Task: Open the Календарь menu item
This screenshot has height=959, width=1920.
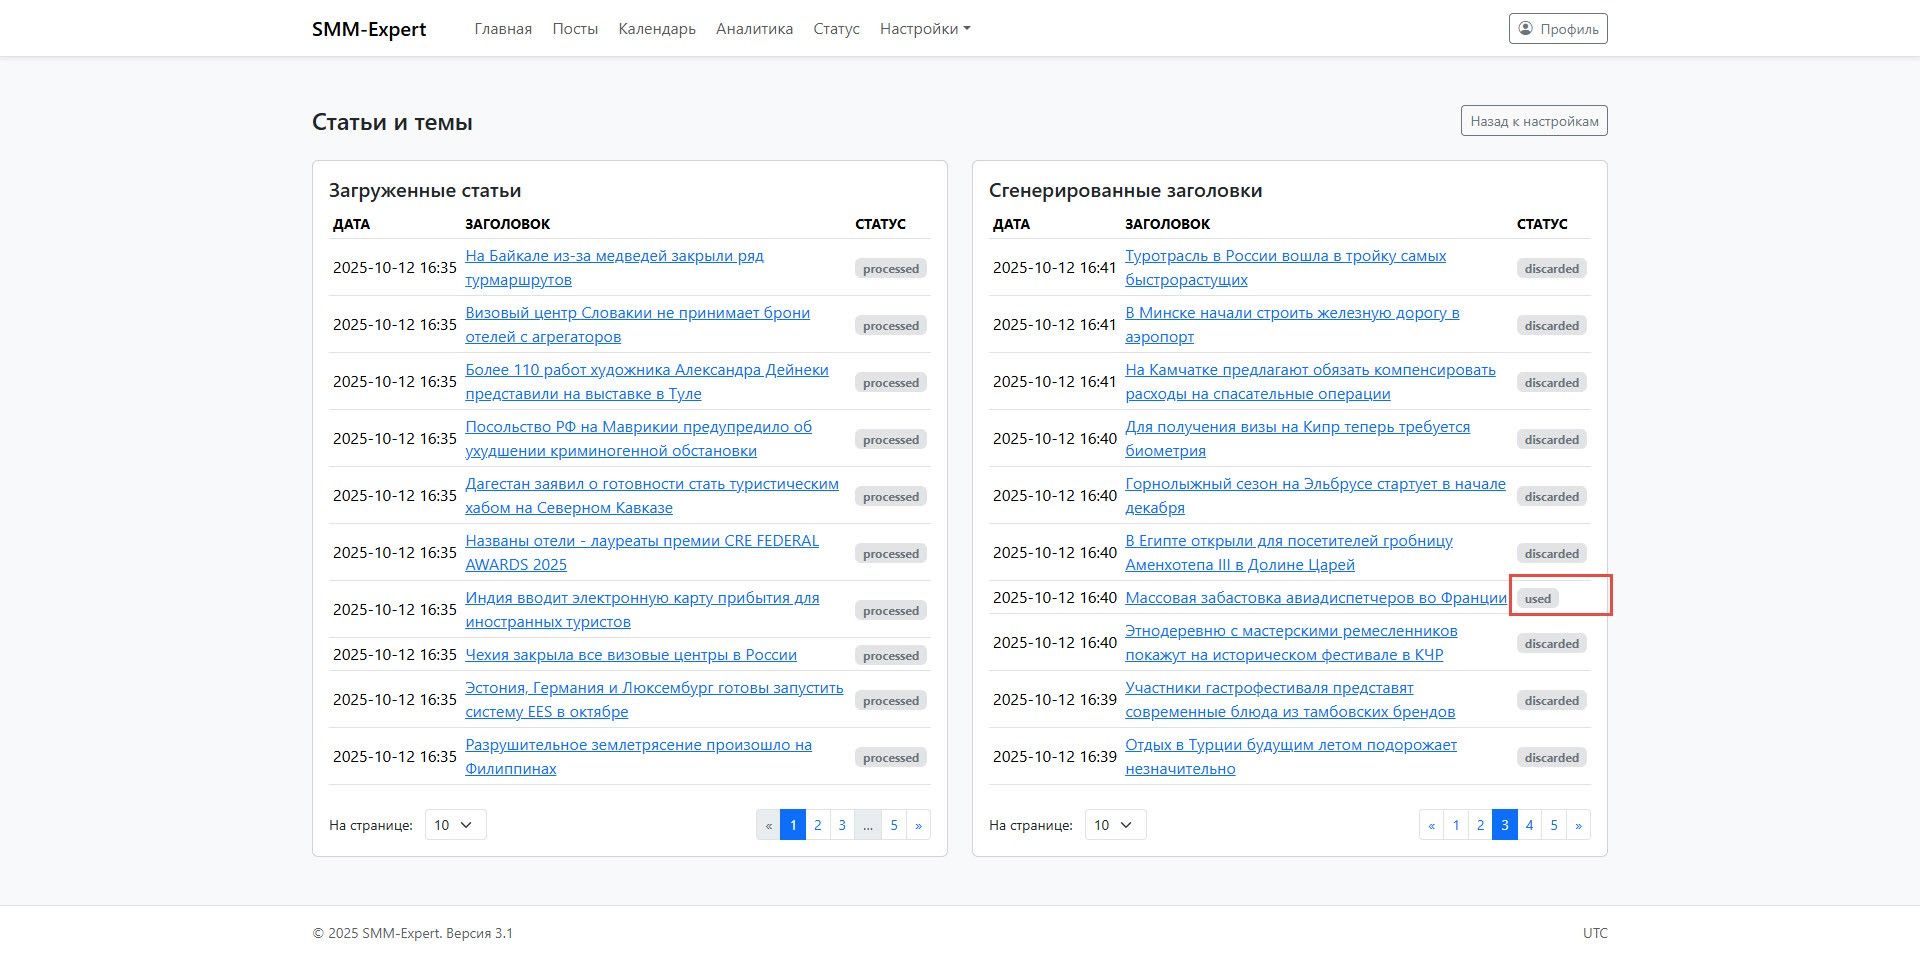Action: [657, 29]
